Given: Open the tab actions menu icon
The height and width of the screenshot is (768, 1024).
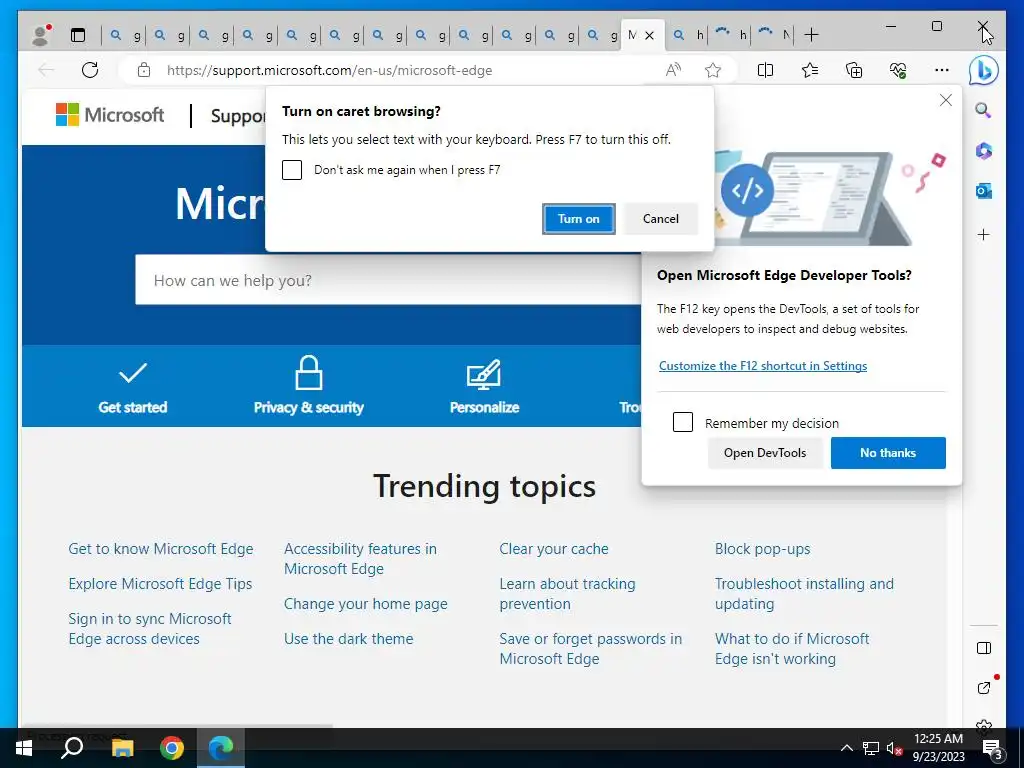Looking at the screenshot, I should pos(78,35).
